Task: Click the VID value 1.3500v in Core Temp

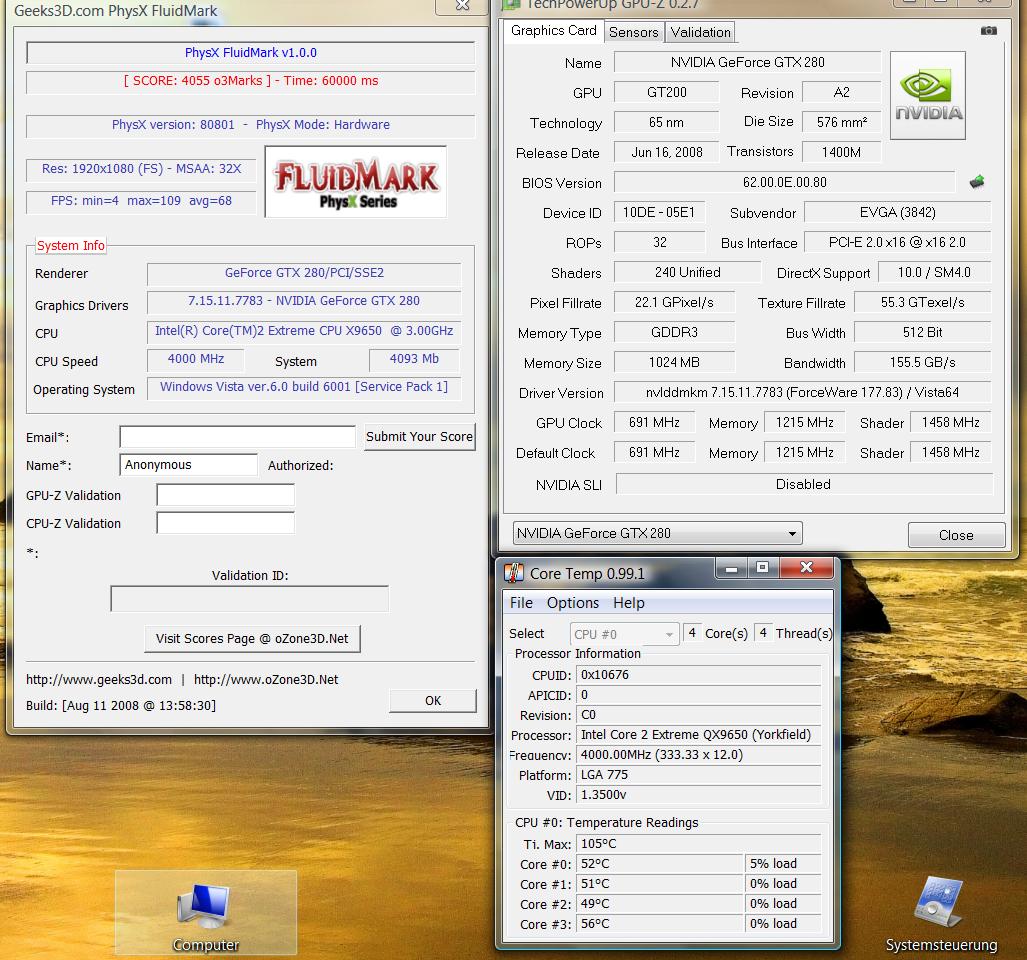Action: coord(698,795)
